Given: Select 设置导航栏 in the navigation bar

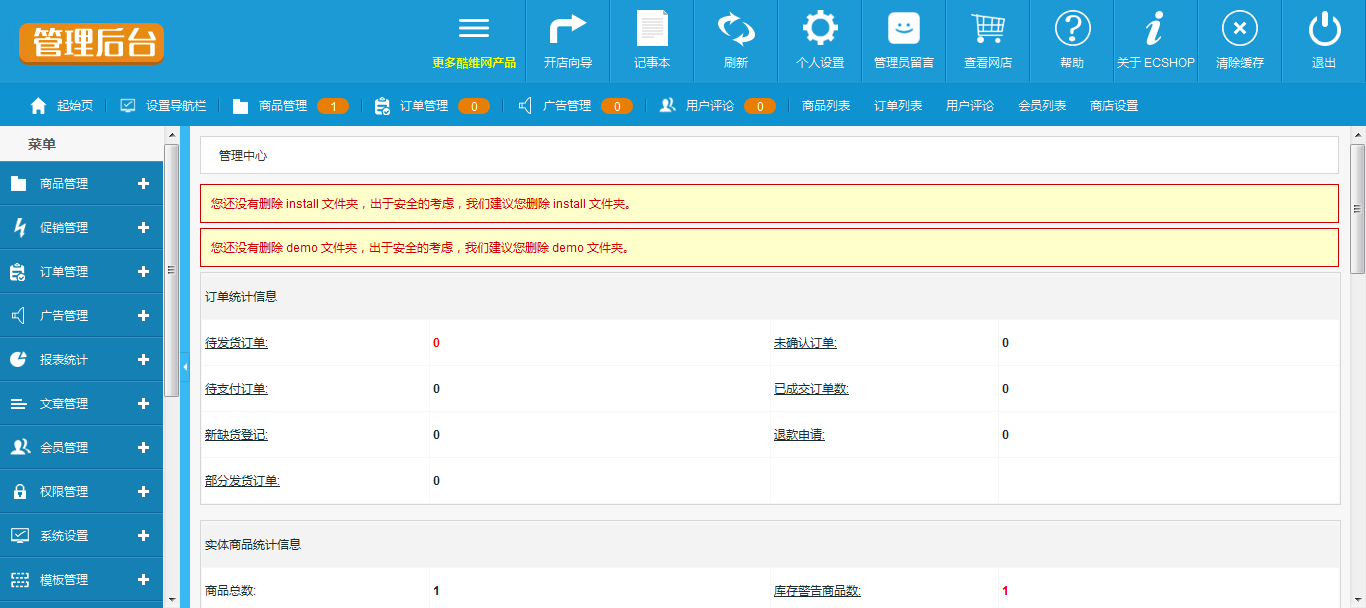Looking at the screenshot, I should coord(164,106).
